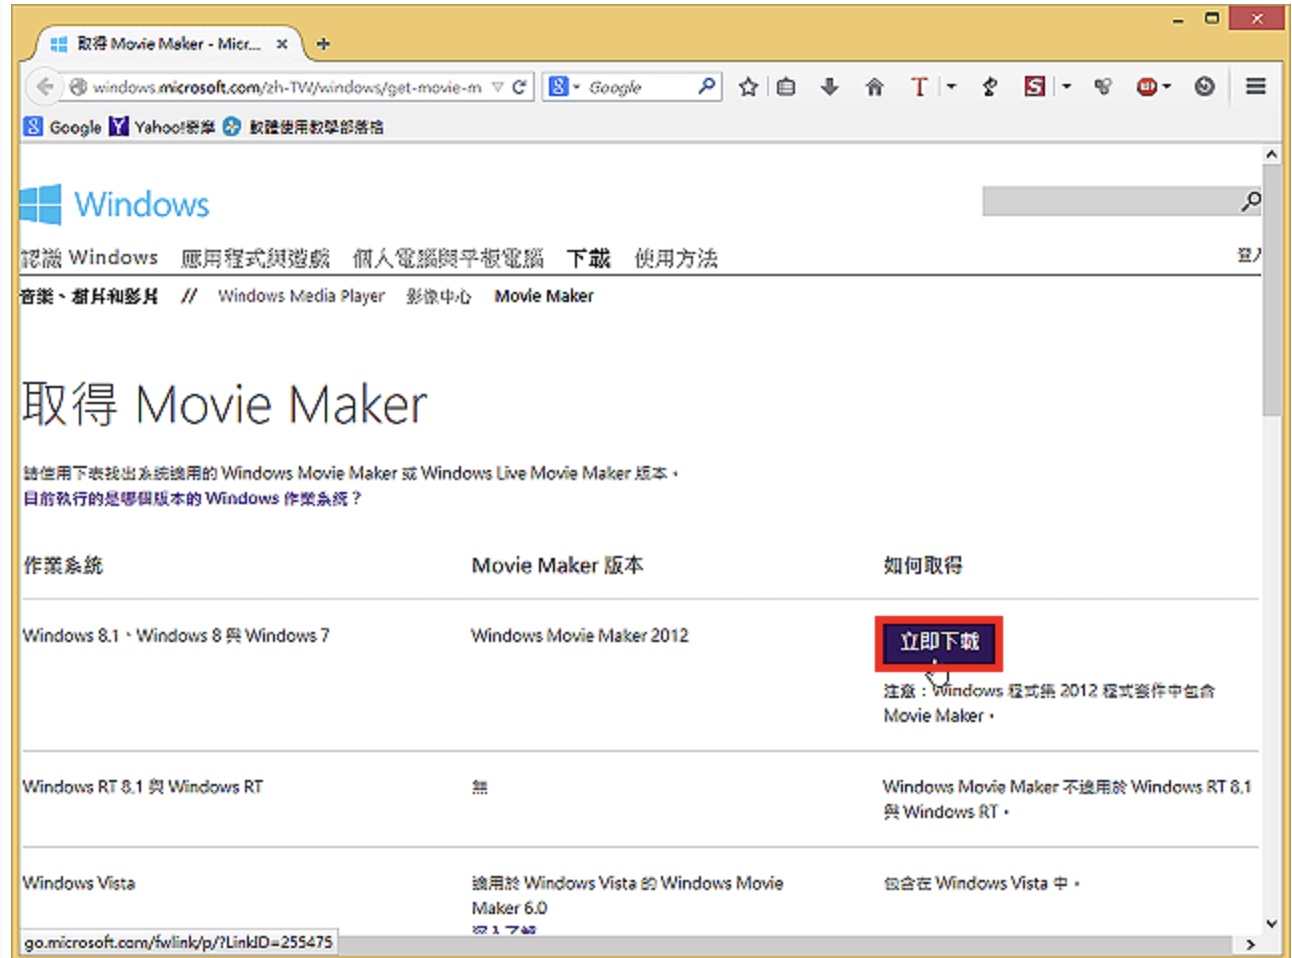Click the 作業系統 column header text
The image size is (1292, 958).
(63, 565)
